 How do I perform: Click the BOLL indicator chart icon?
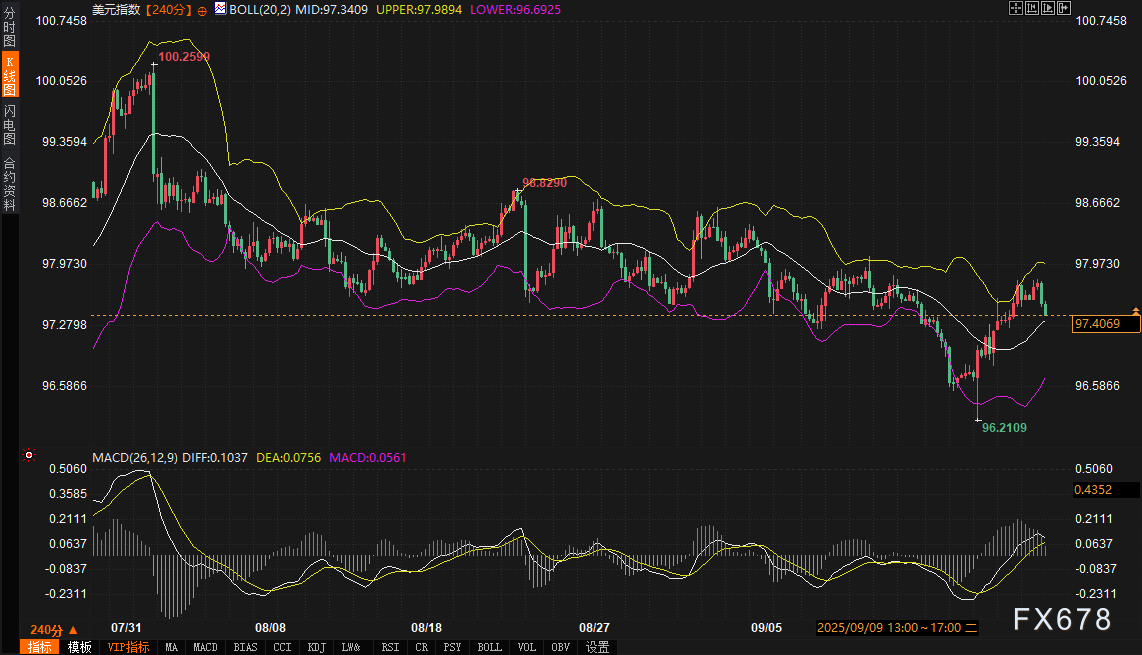pyautogui.click(x=220, y=8)
